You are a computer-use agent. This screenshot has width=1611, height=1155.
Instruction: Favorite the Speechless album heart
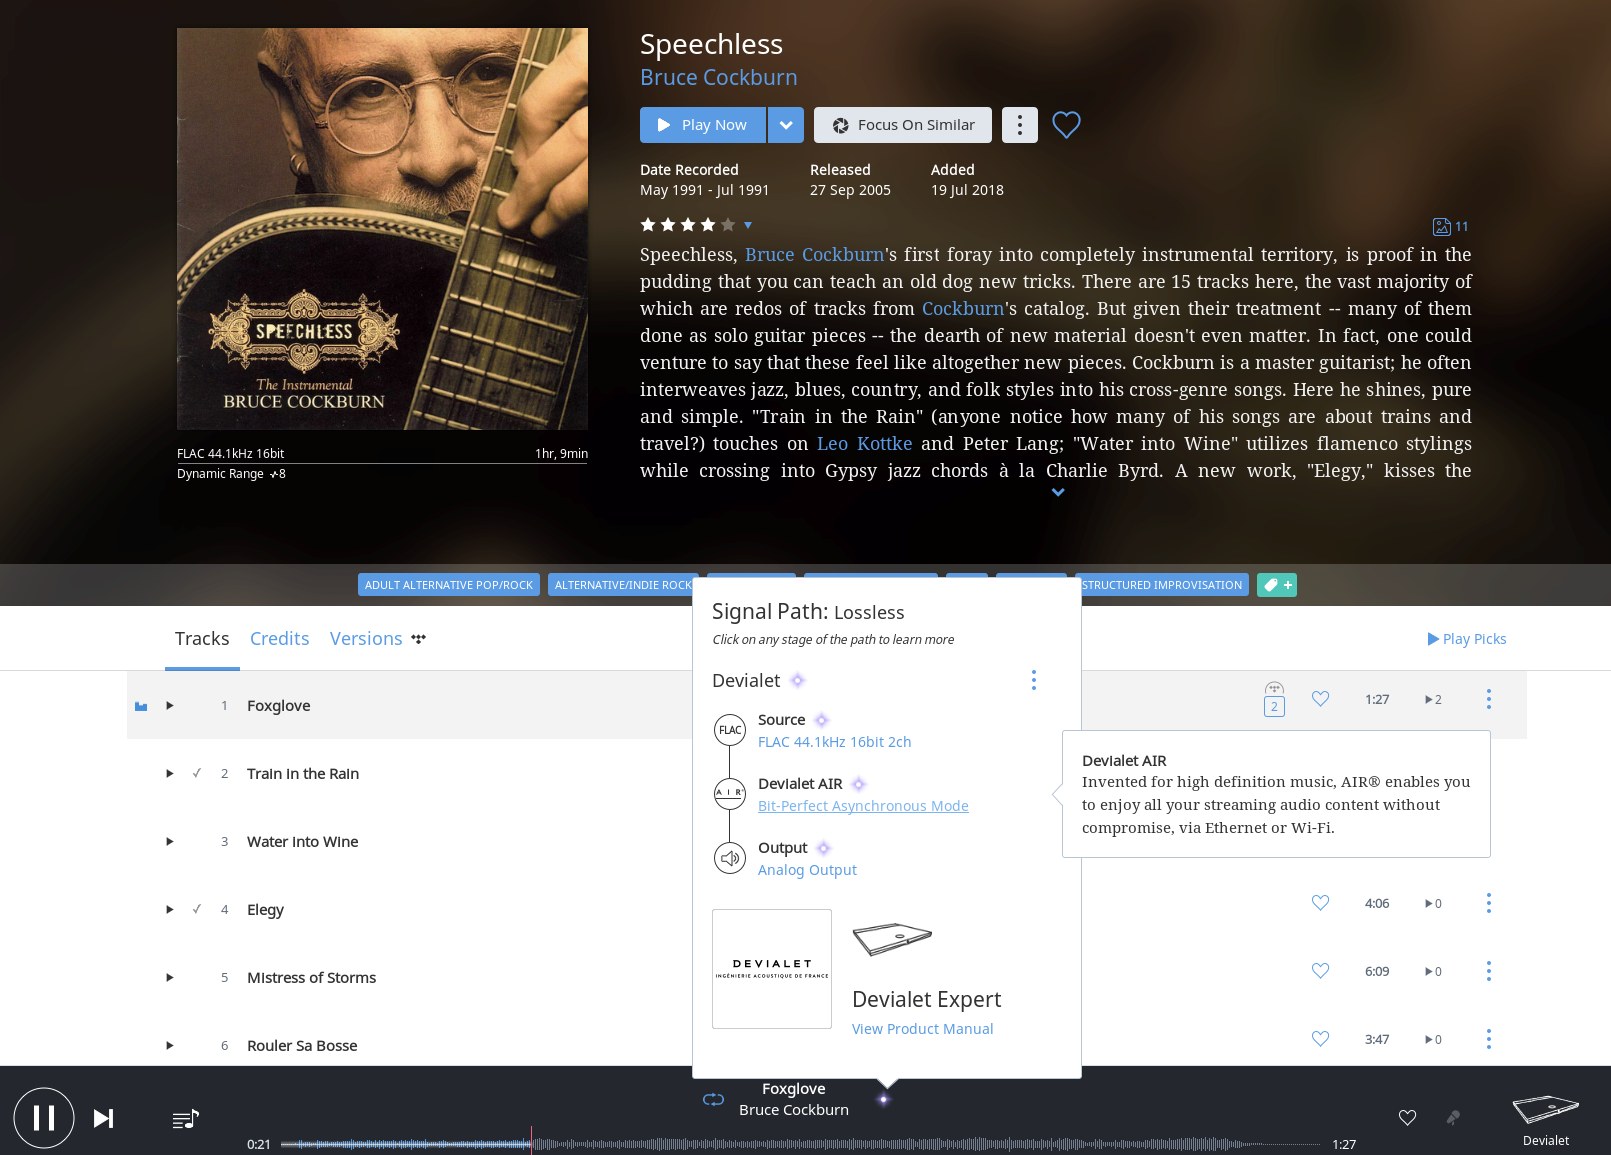click(1066, 125)
